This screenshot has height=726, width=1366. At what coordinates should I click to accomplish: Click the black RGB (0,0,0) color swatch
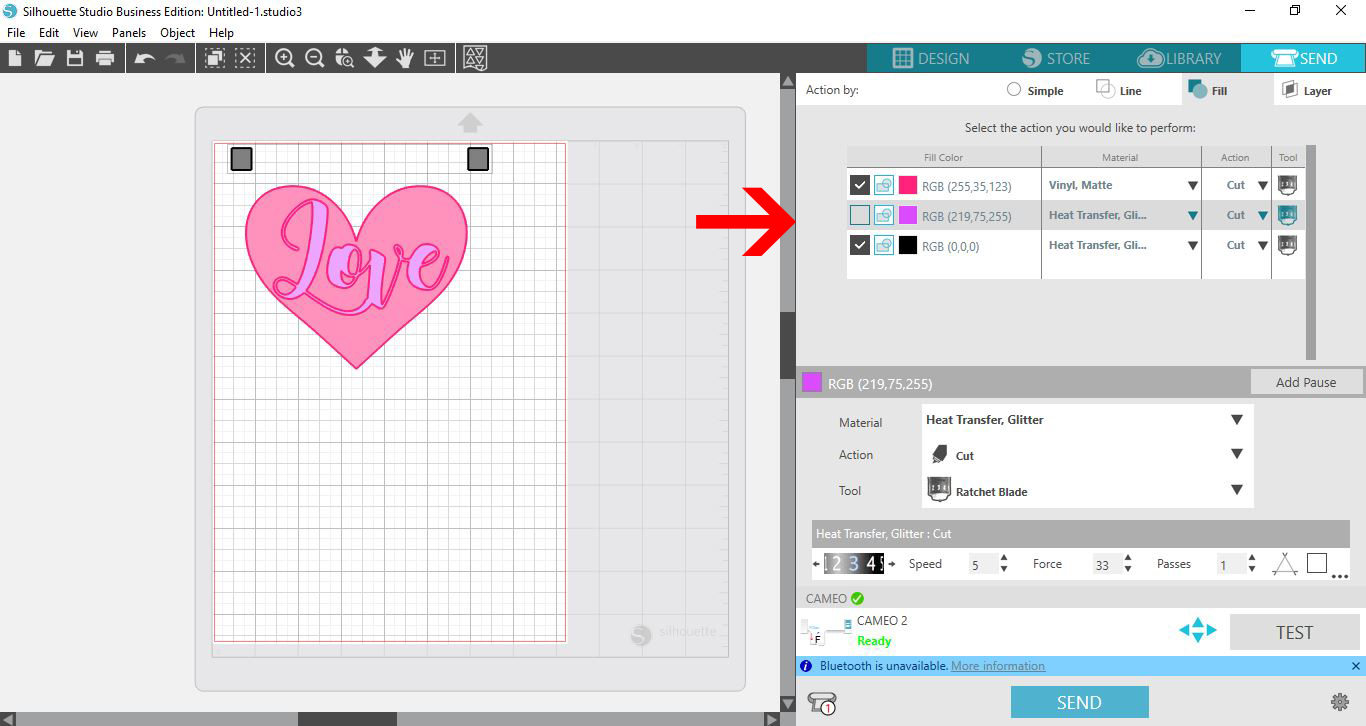coord(908,245)
